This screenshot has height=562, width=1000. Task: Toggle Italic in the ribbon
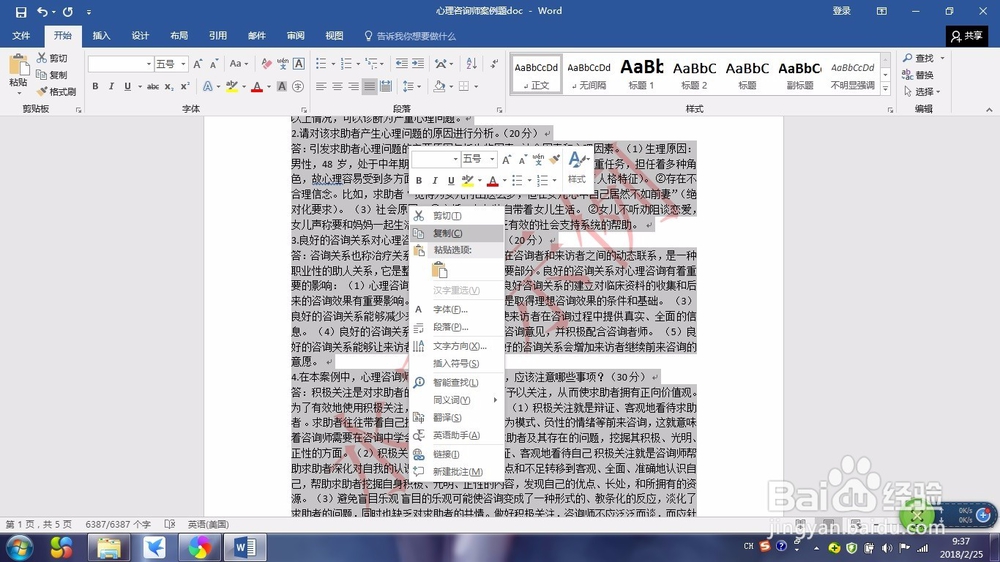111,86
